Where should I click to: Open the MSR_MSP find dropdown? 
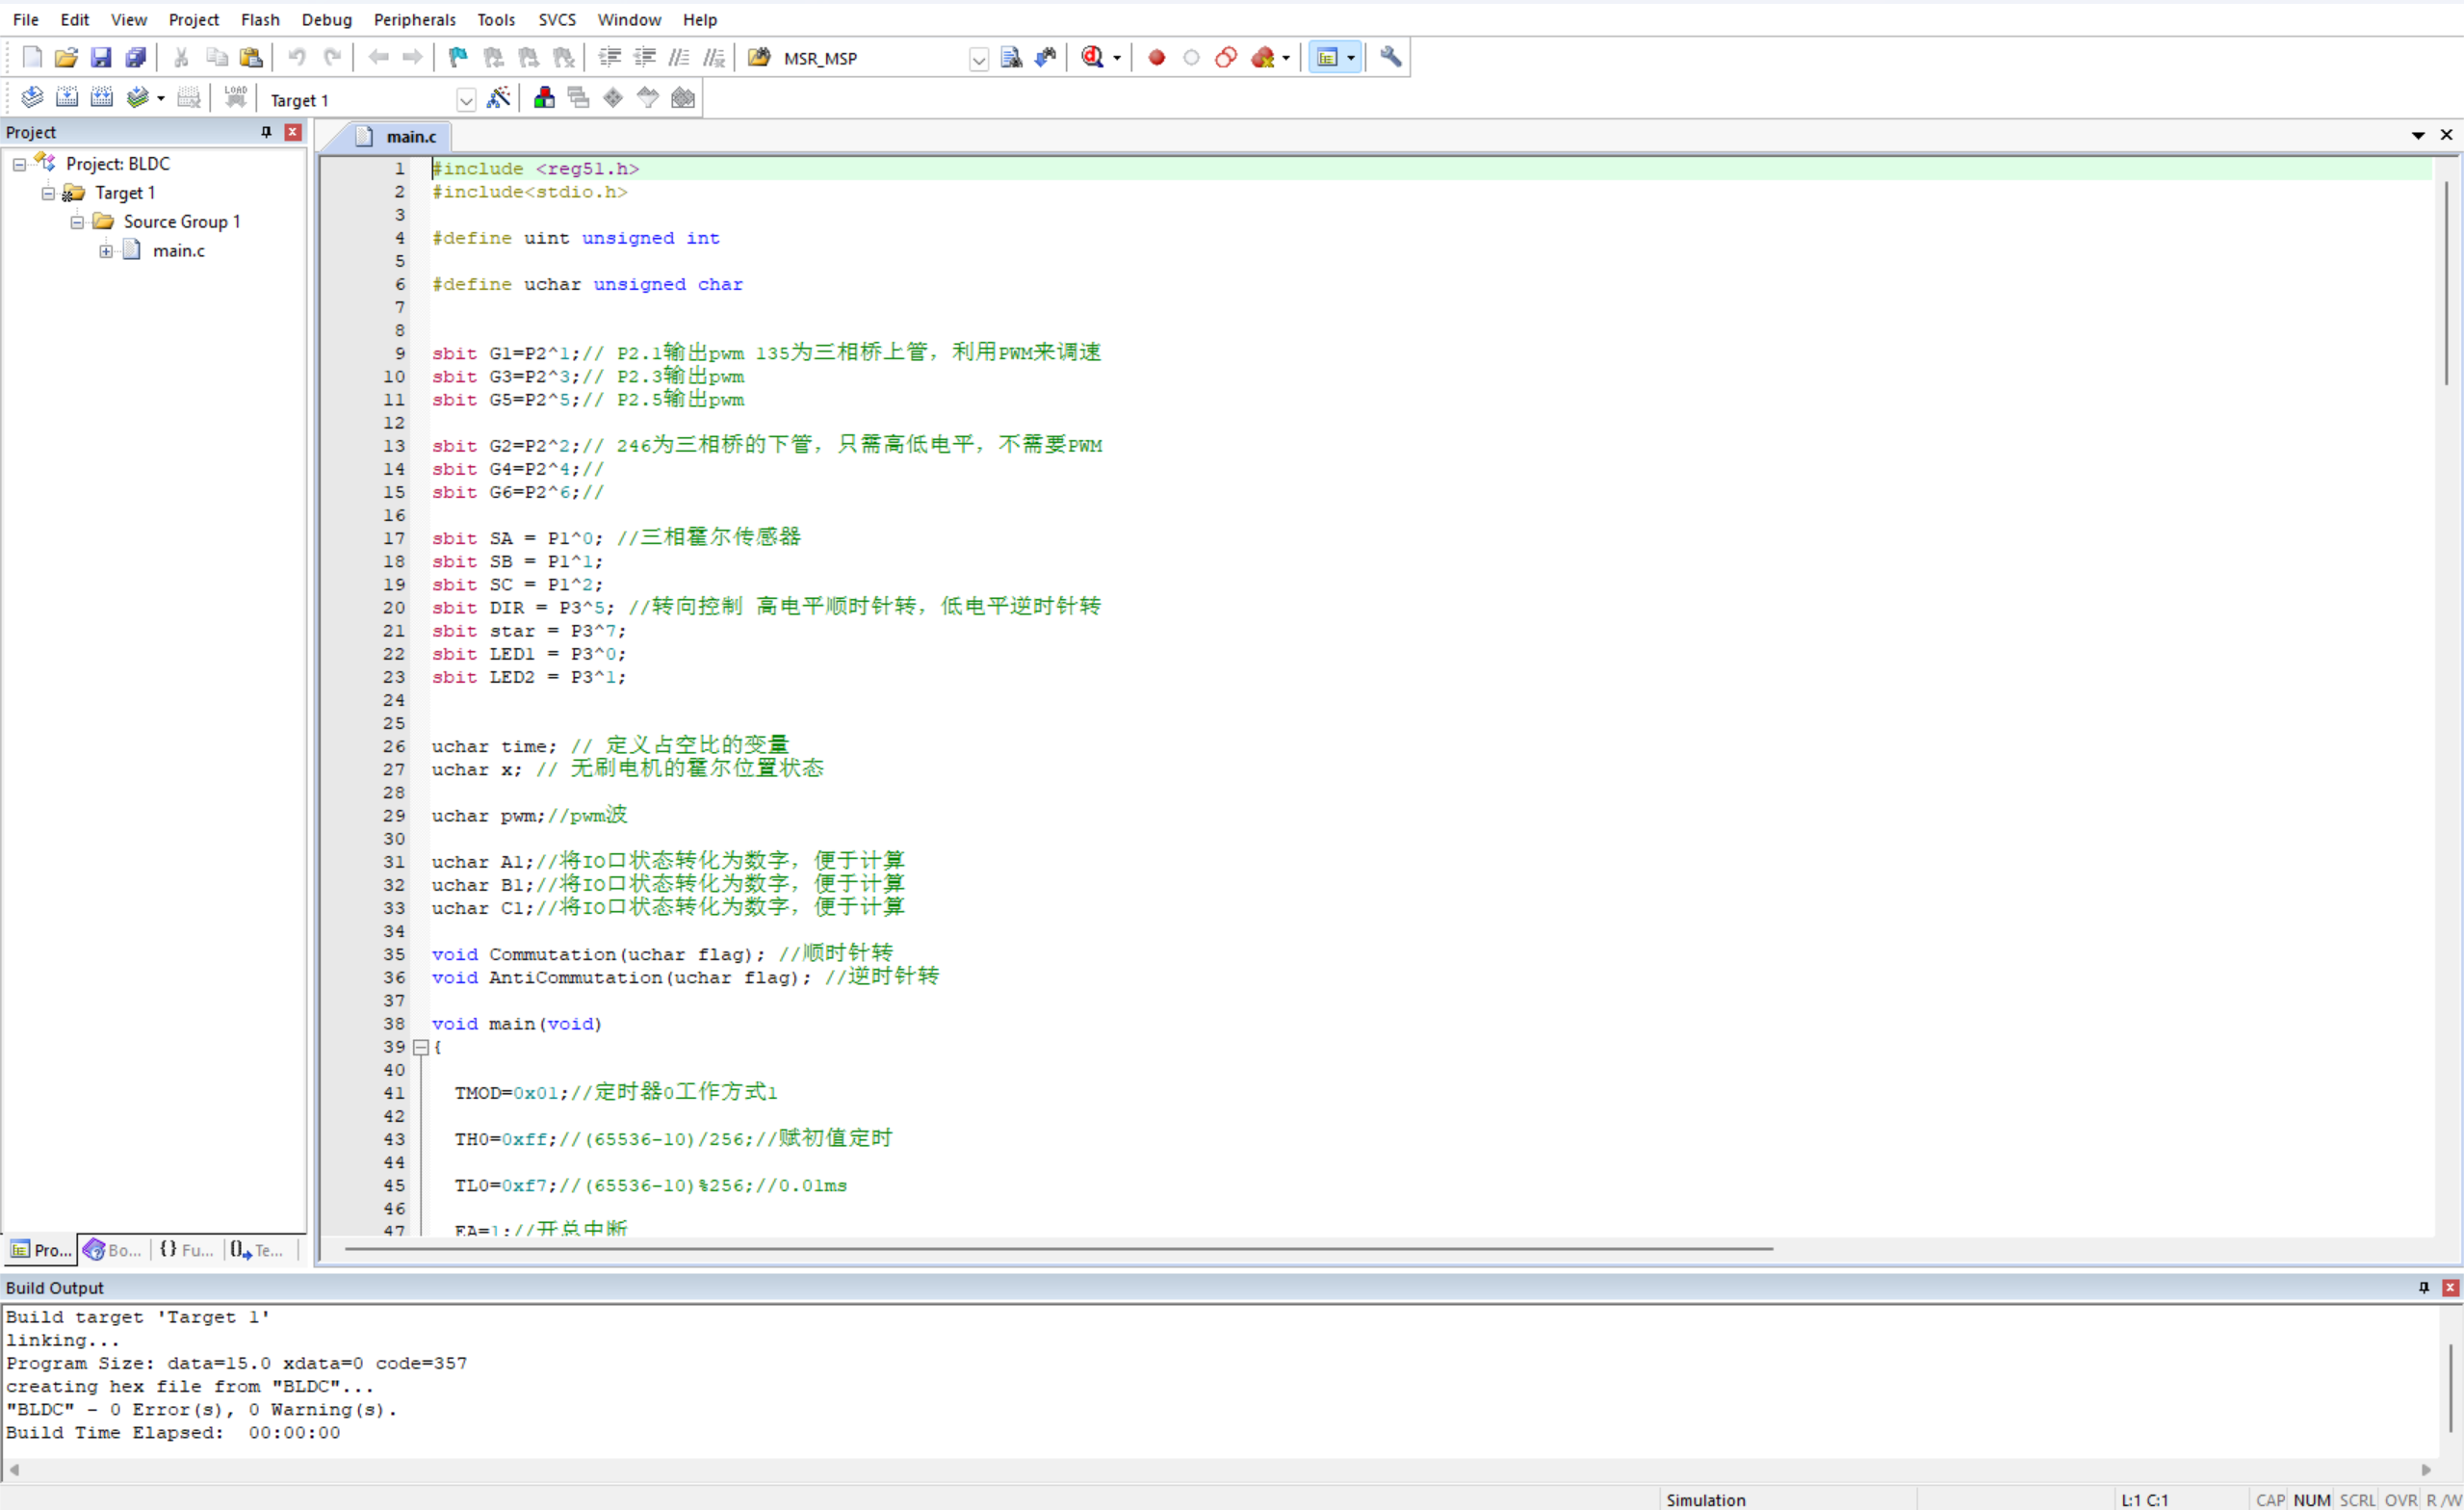[x=978, y=59]
